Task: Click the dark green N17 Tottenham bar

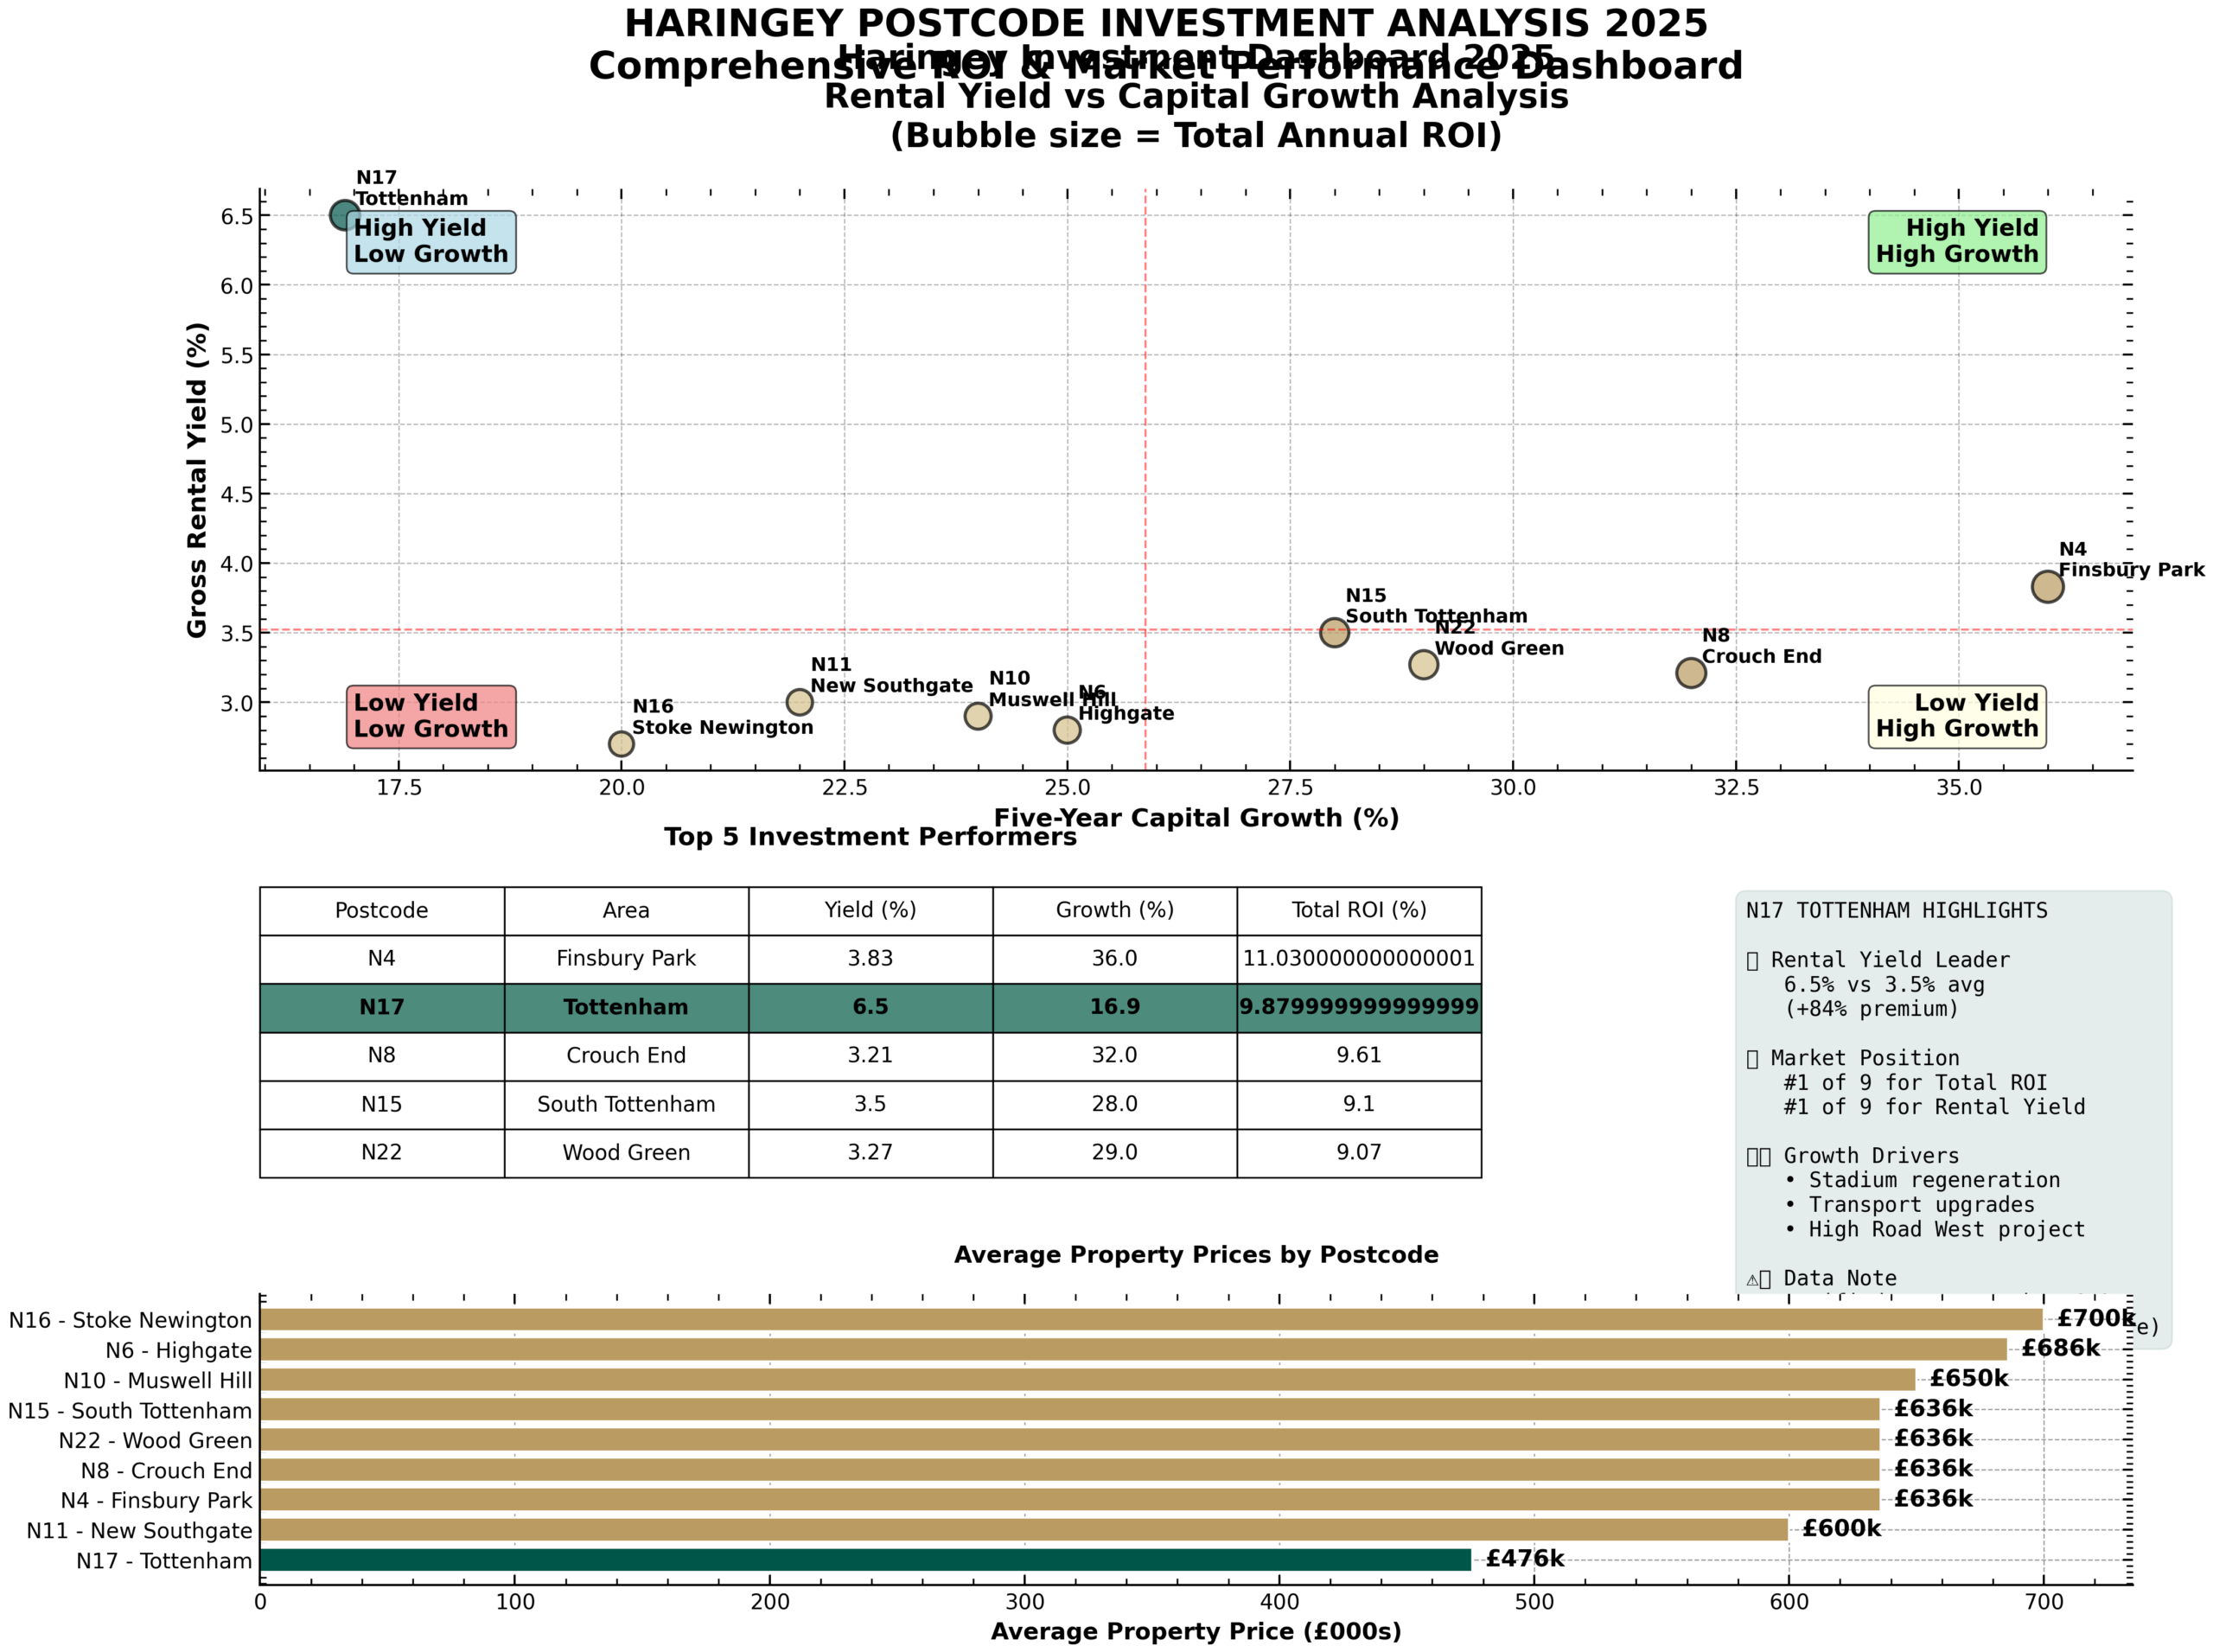Action: click(x=865, y=1559)
